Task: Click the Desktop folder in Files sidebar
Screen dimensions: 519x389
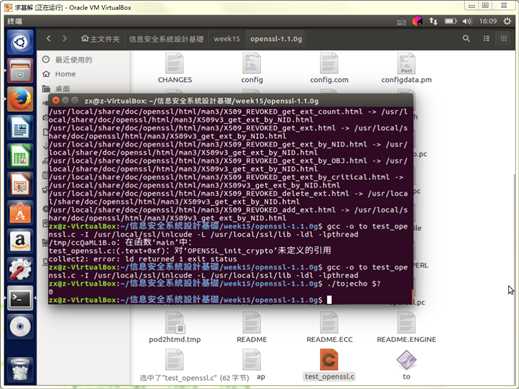Action: coord(57,88)
